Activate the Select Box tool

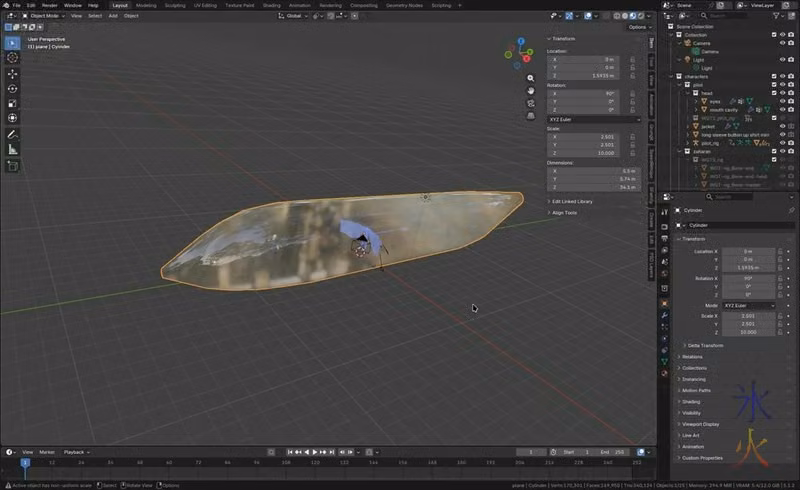(x=12, y=43)
